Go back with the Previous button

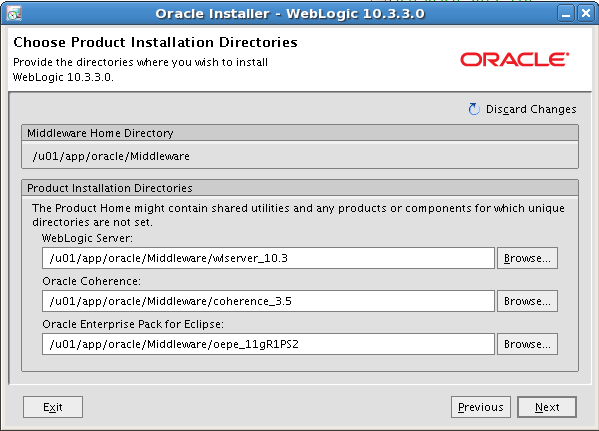[481, 407]
